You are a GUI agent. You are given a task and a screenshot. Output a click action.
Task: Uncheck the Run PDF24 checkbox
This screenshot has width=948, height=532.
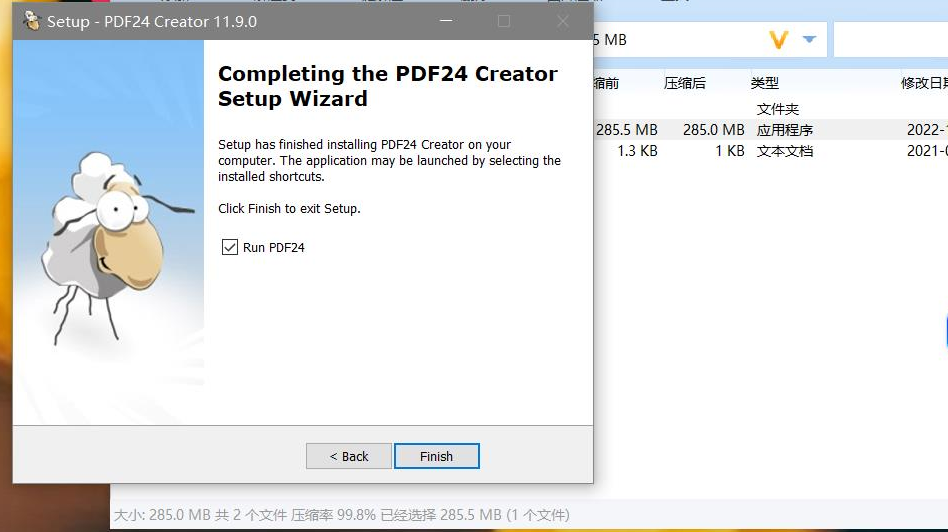(x=230, y=247)
